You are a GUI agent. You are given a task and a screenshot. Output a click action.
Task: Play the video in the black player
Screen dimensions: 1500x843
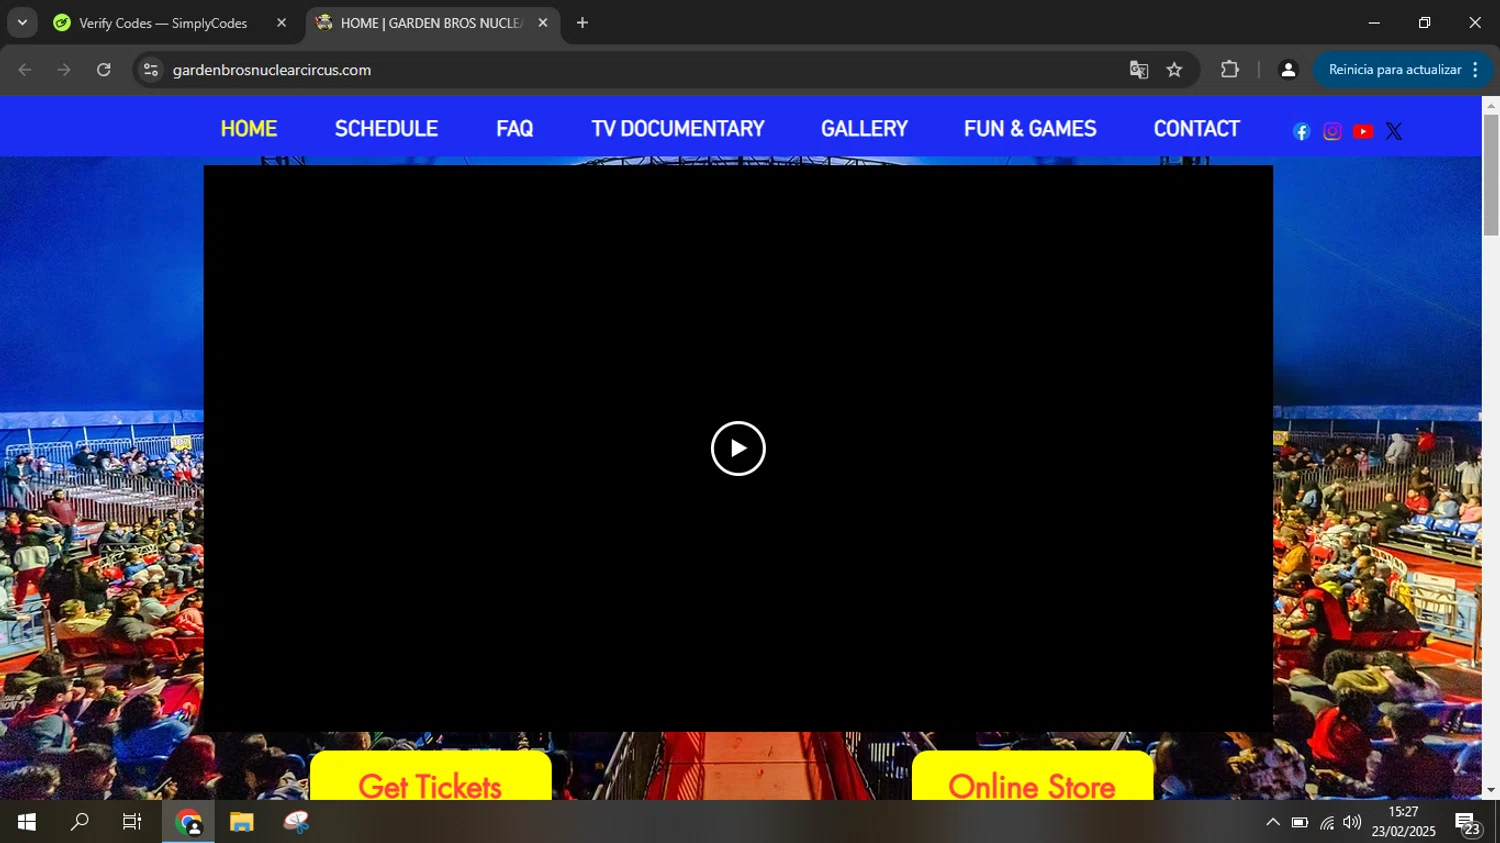click(738, 448)
